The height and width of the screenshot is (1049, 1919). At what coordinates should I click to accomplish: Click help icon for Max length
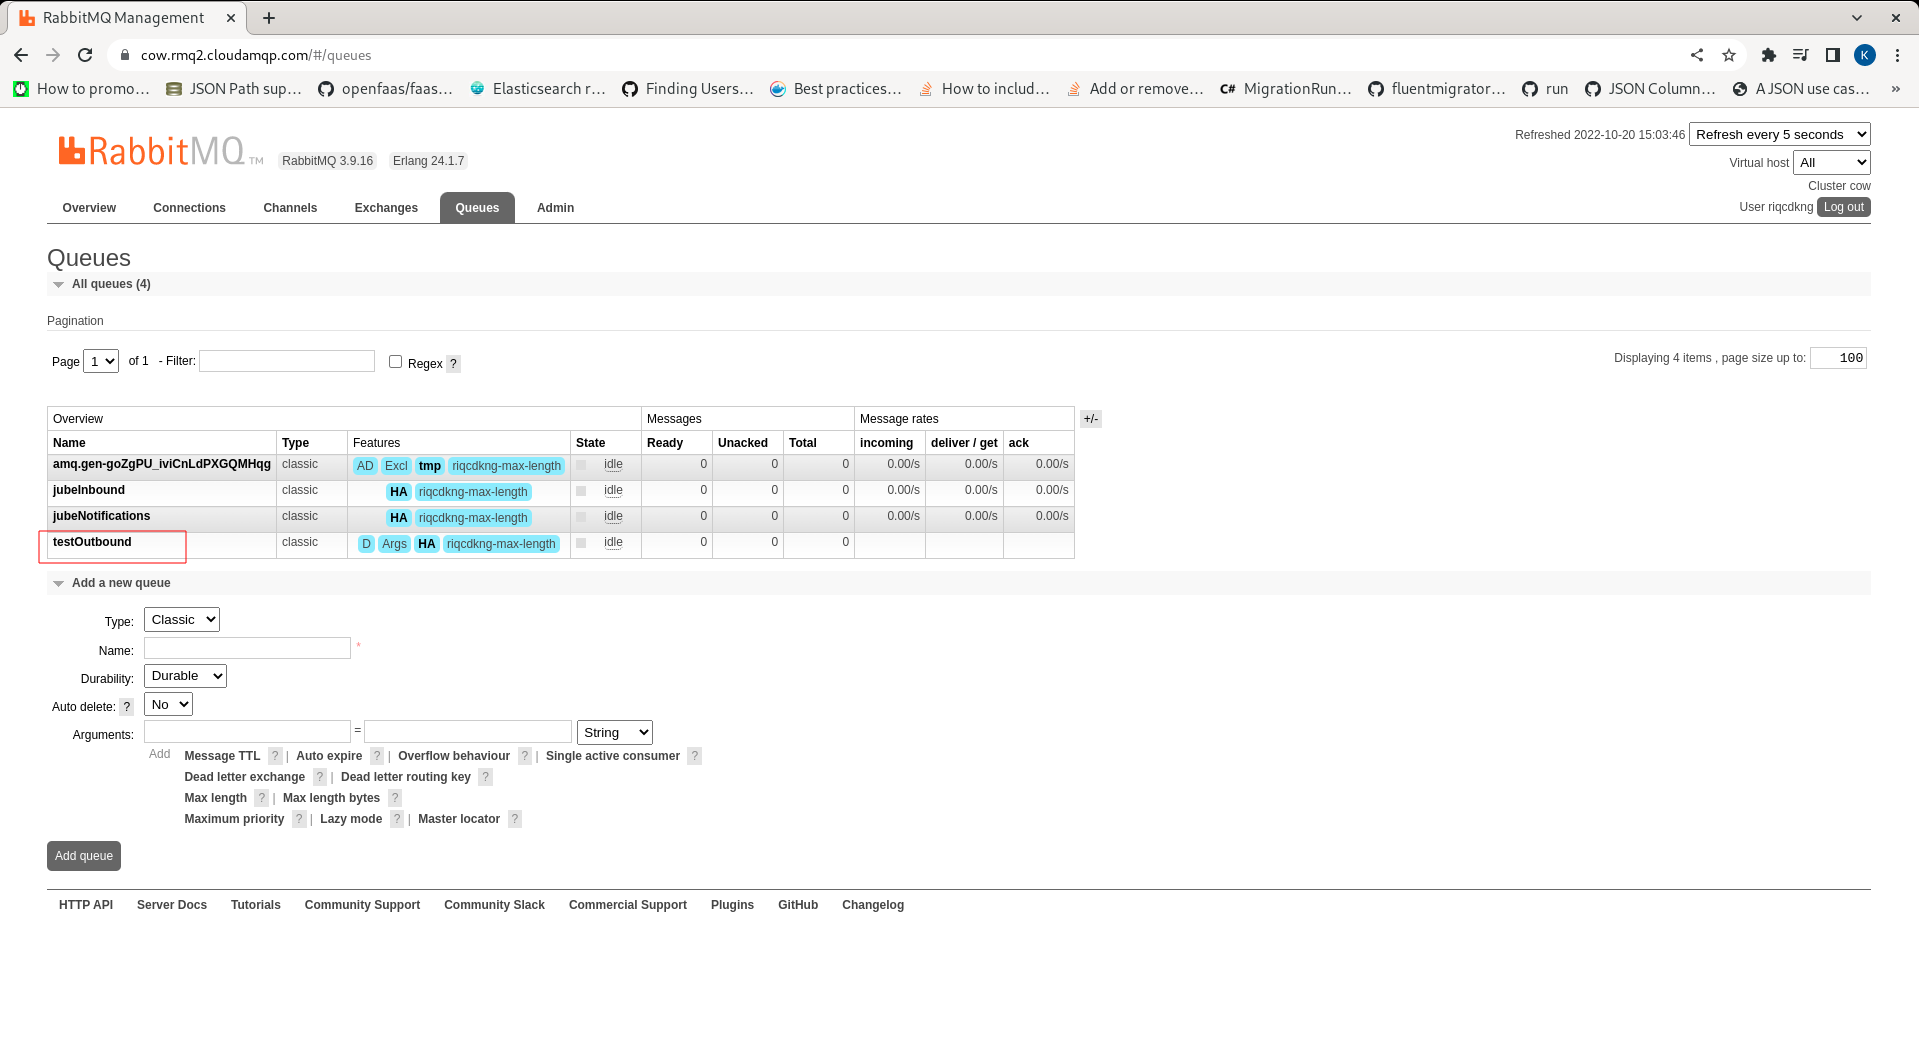262,798
